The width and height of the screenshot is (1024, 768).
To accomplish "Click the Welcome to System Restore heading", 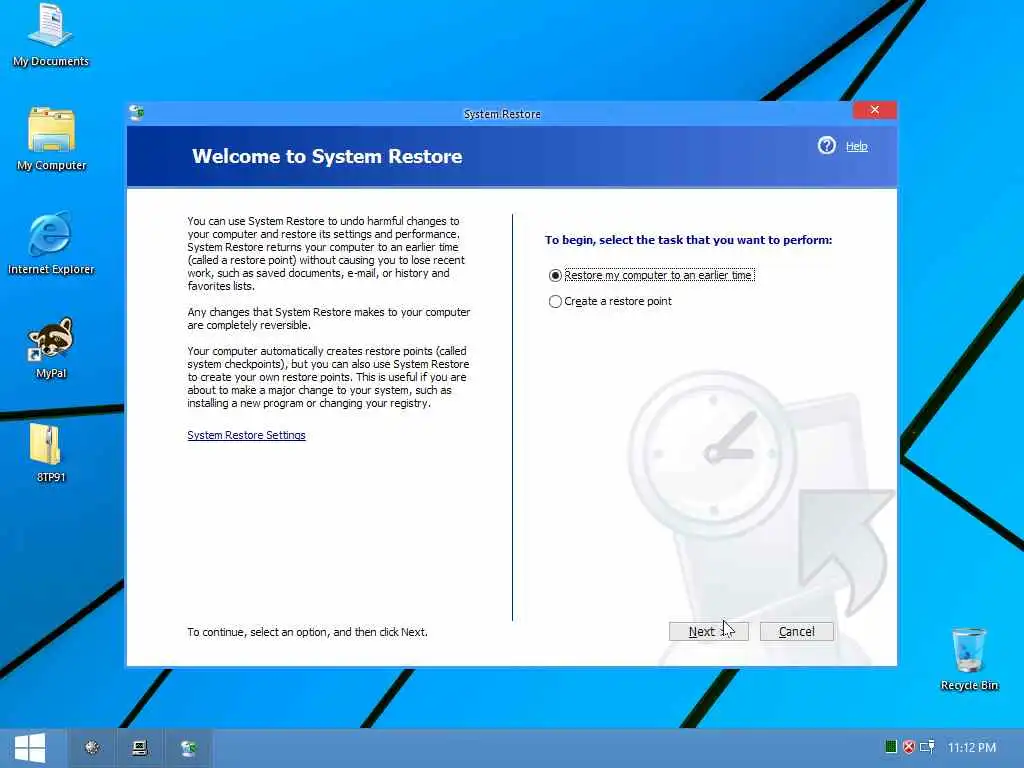I will [x=327, y=156].
